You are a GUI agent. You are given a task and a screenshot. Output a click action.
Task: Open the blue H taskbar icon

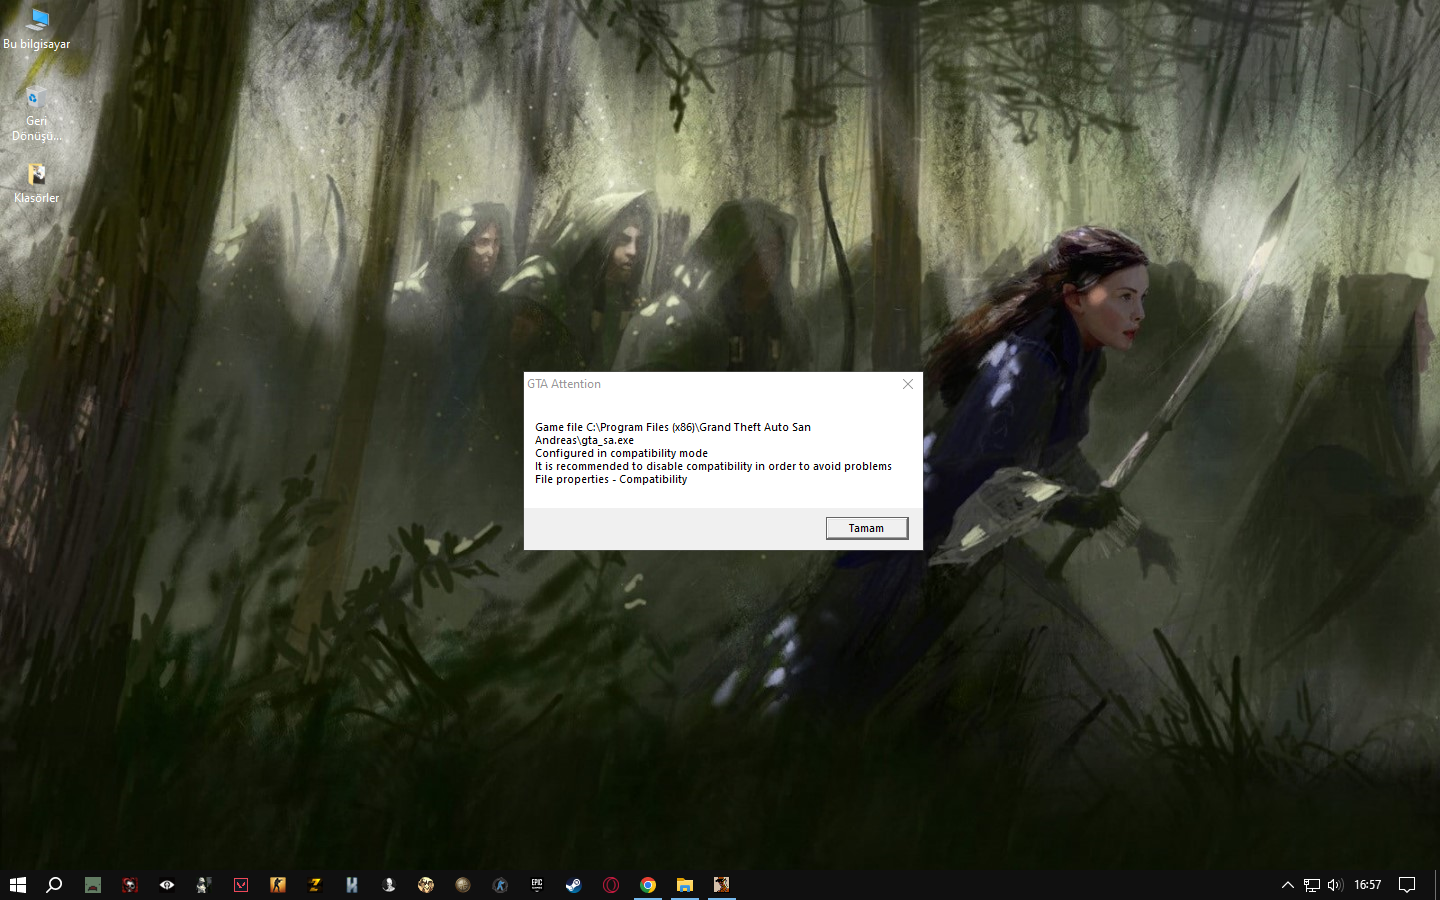pos(352,885)
